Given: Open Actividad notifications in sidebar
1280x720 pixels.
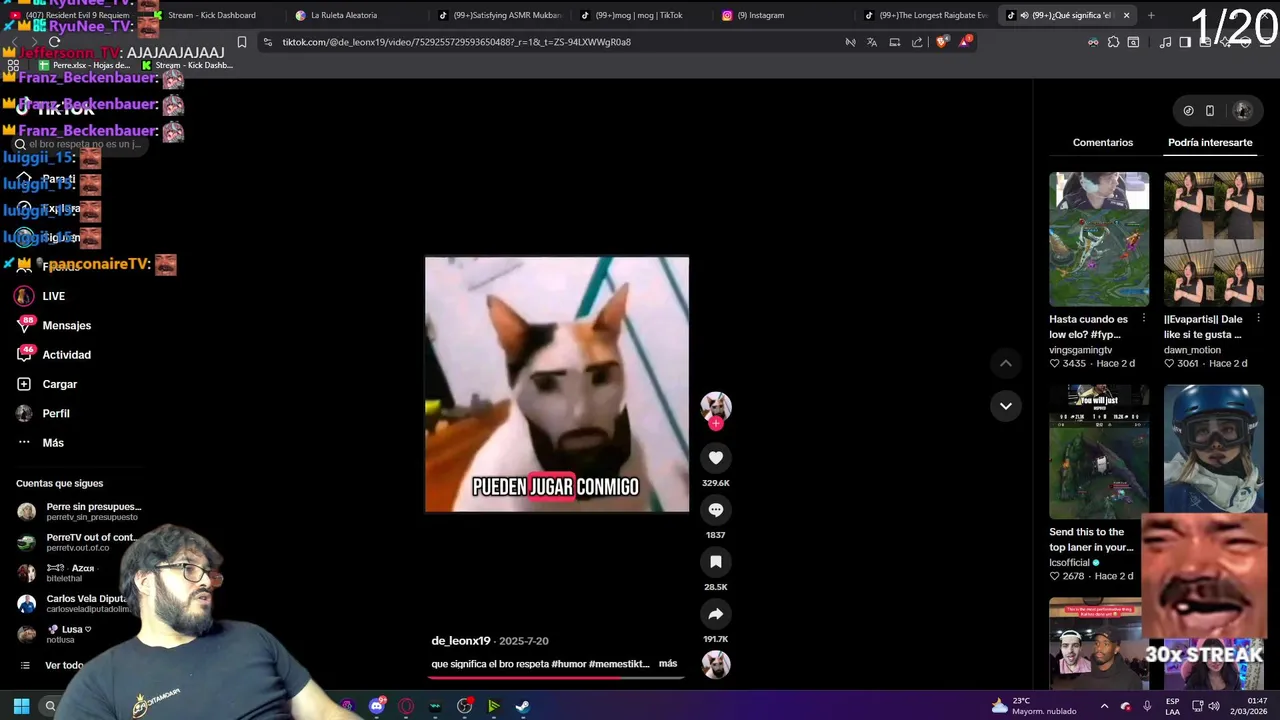Looking at the screenshot, I should coord(53,354).
